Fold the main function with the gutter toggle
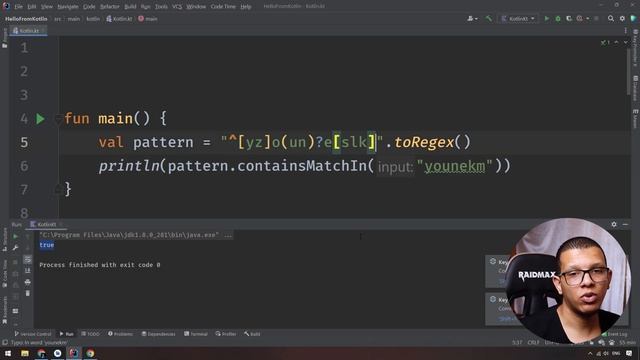640x360 pixels. click(58, 119)
